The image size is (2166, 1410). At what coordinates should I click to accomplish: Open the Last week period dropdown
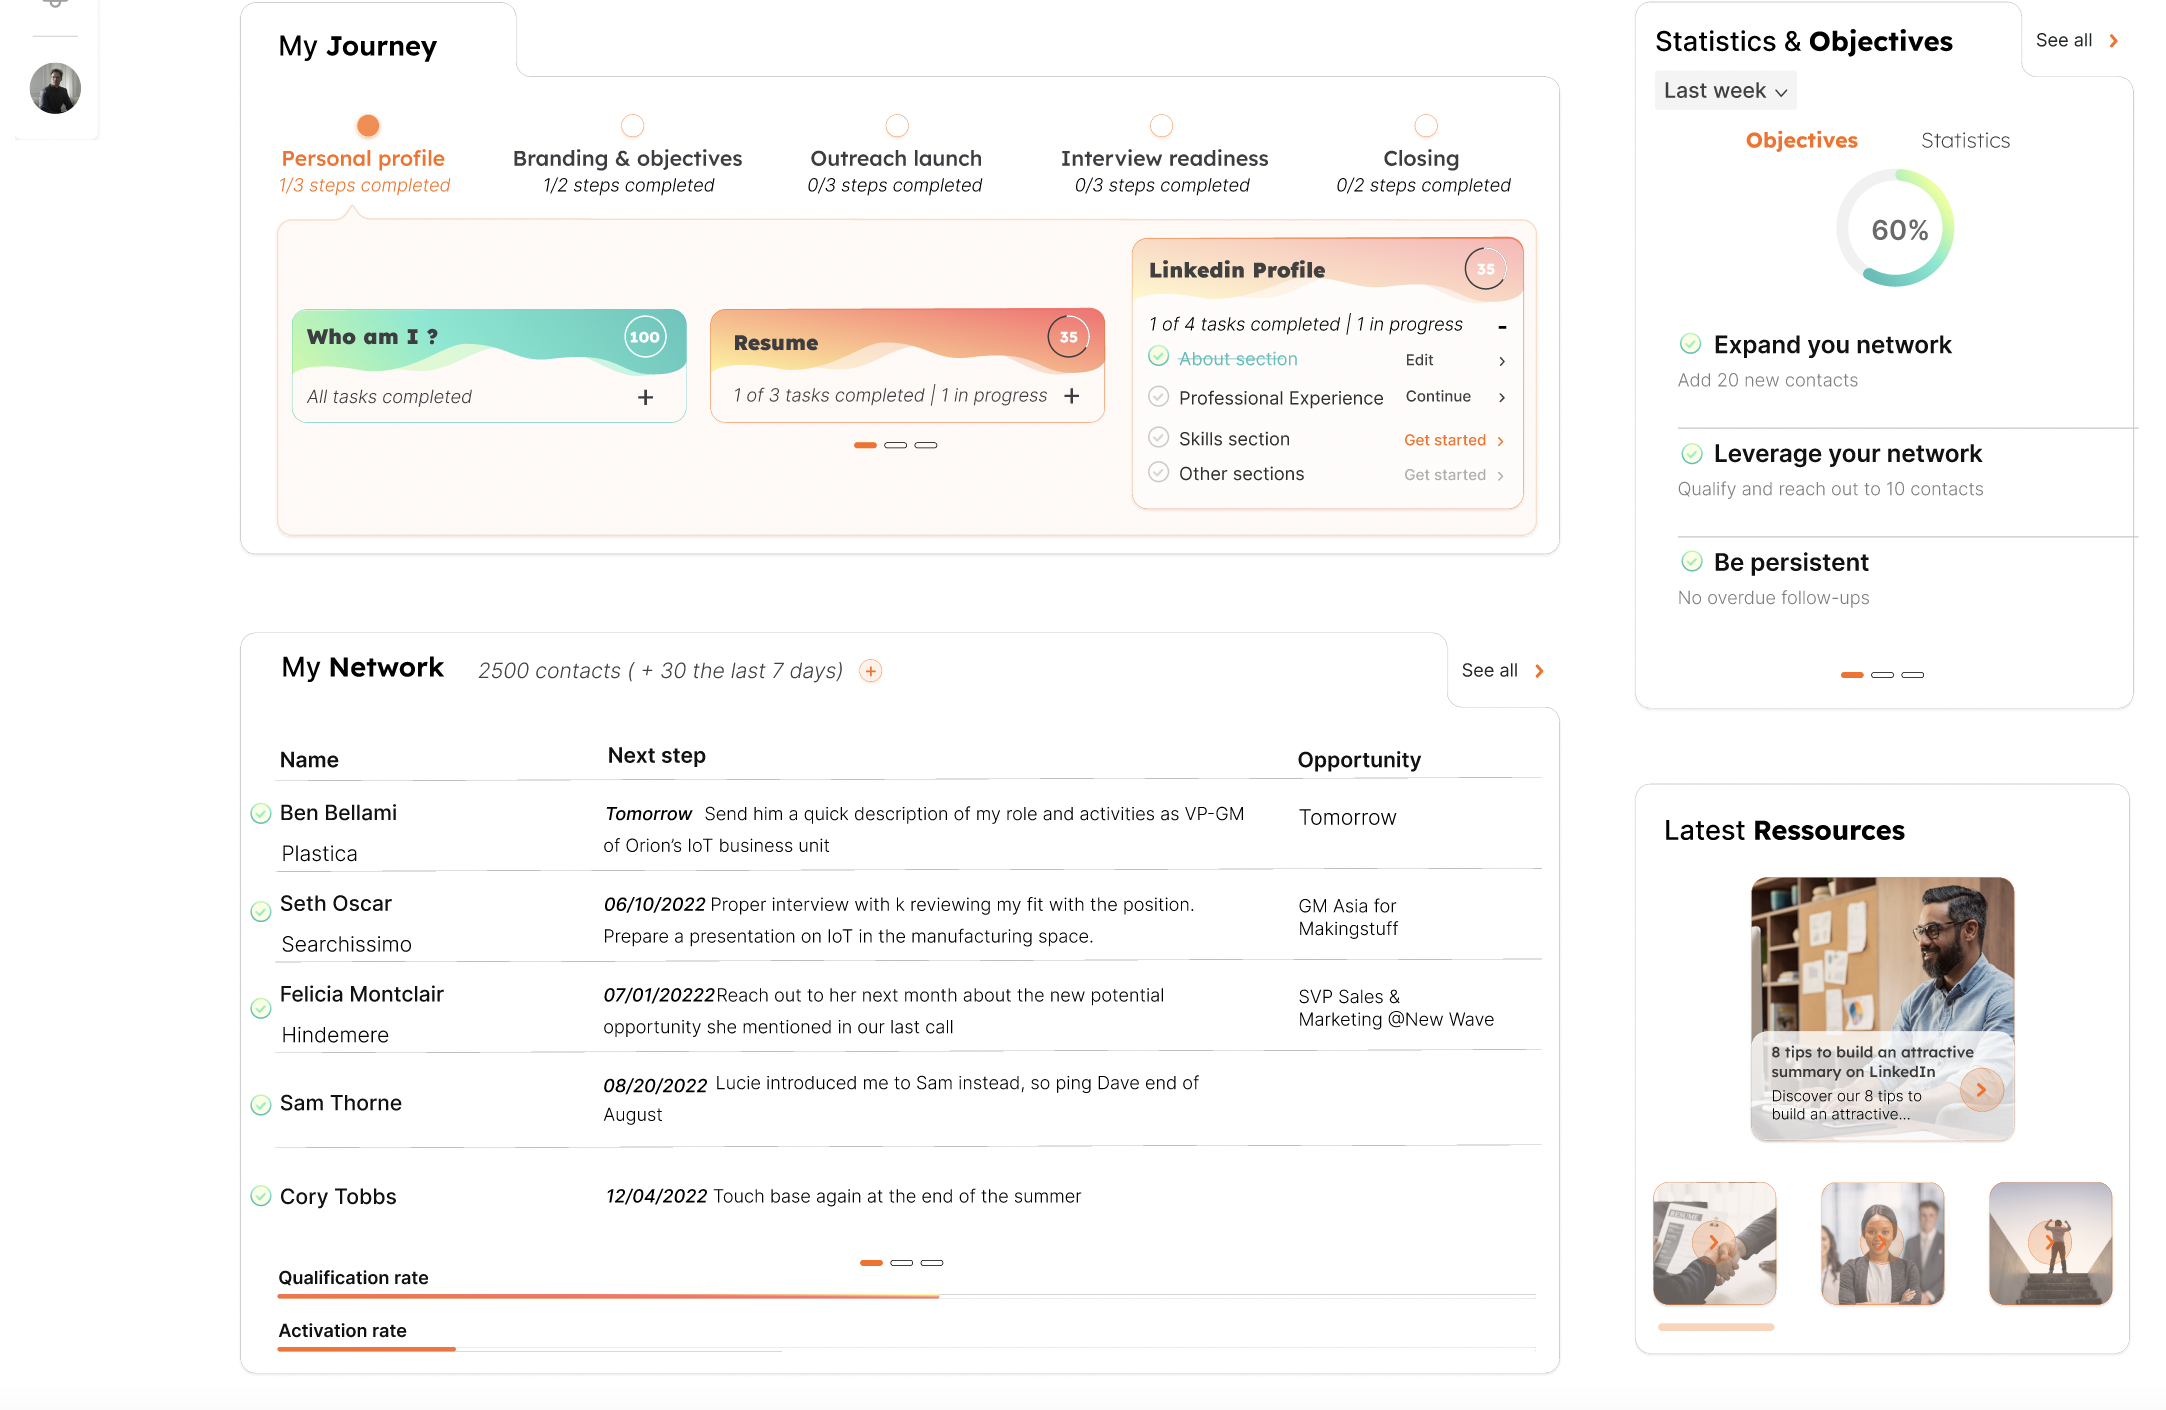coord(1725,91)
